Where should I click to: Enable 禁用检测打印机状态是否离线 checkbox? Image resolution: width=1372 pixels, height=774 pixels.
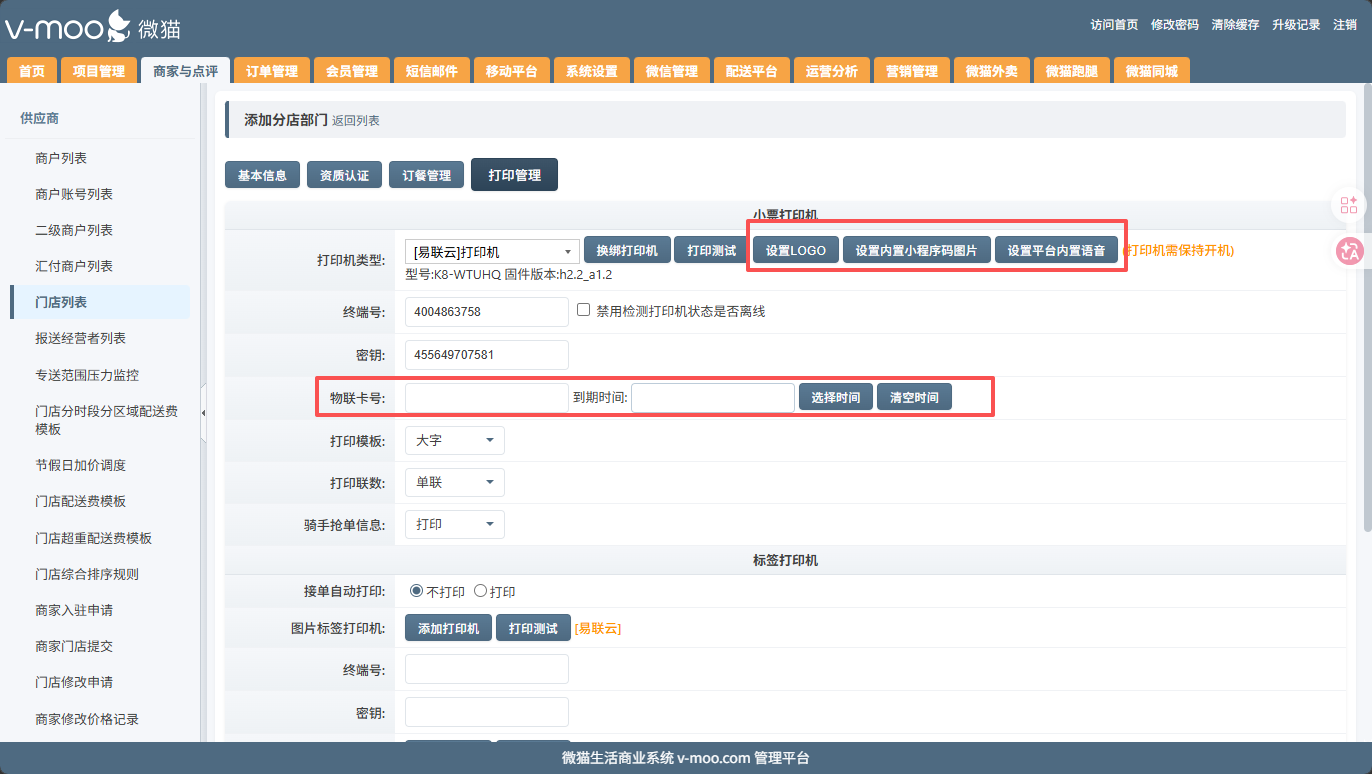click(x=584, y=311)
